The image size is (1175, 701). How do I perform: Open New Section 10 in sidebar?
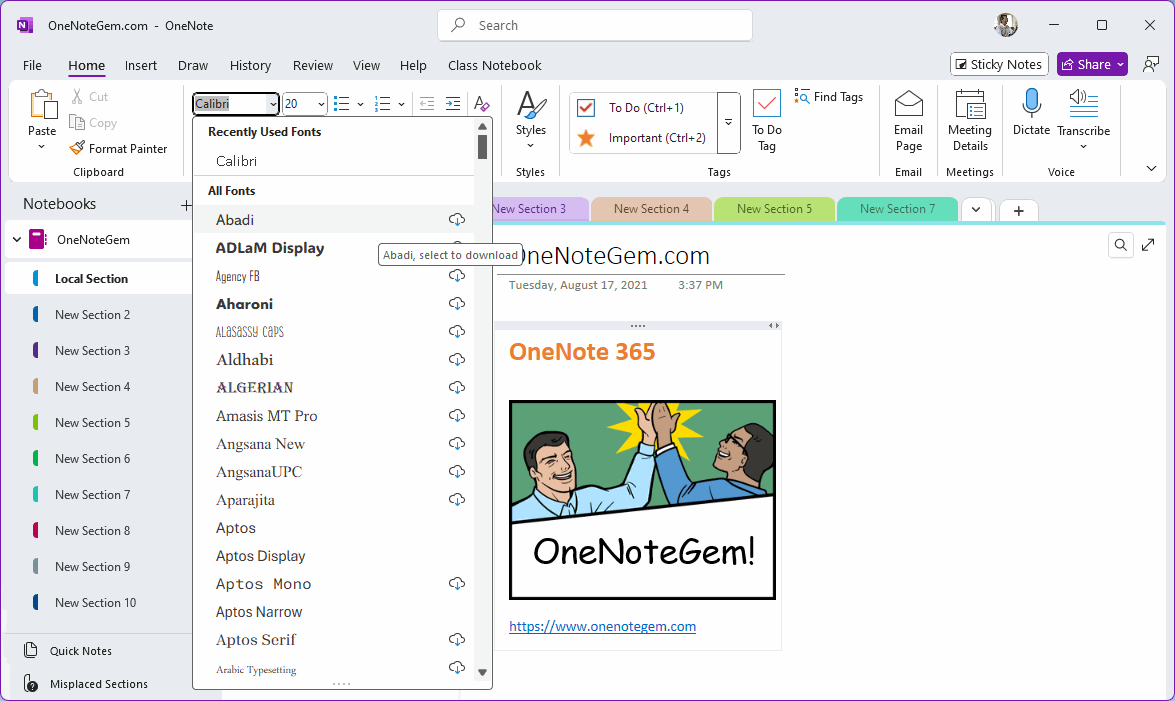(x=97, y=603)
